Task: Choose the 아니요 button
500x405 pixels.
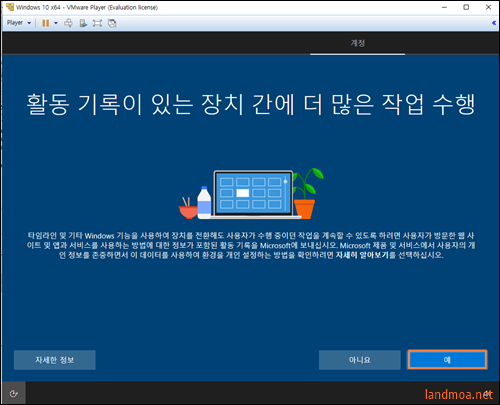Action: tap(360, 360)
